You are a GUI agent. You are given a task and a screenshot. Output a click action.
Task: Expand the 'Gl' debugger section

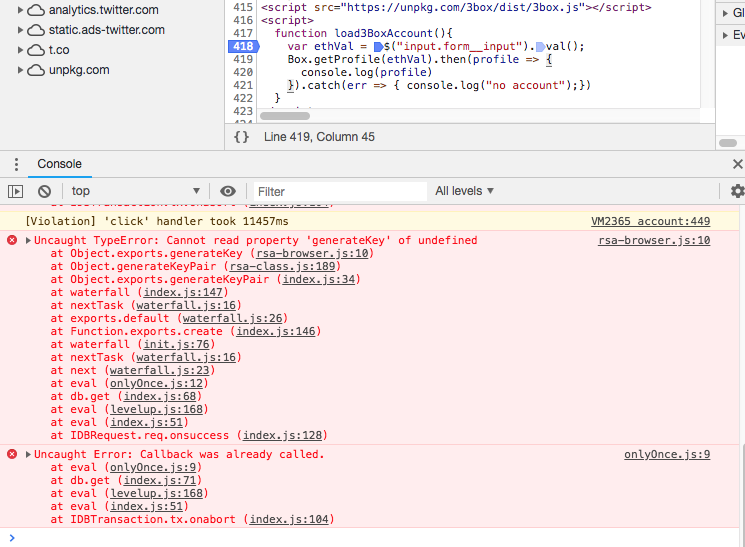725,13
